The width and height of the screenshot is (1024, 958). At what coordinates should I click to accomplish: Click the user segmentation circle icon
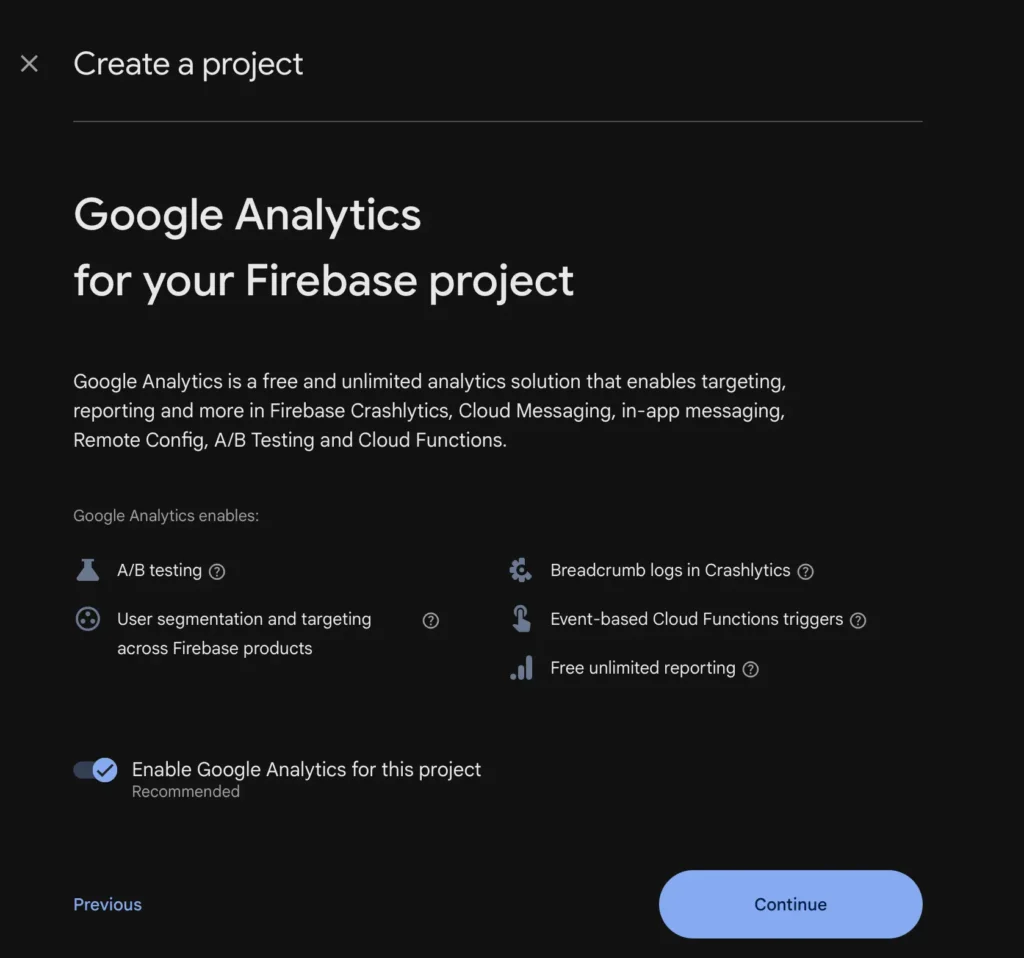[x=88, y=619]
